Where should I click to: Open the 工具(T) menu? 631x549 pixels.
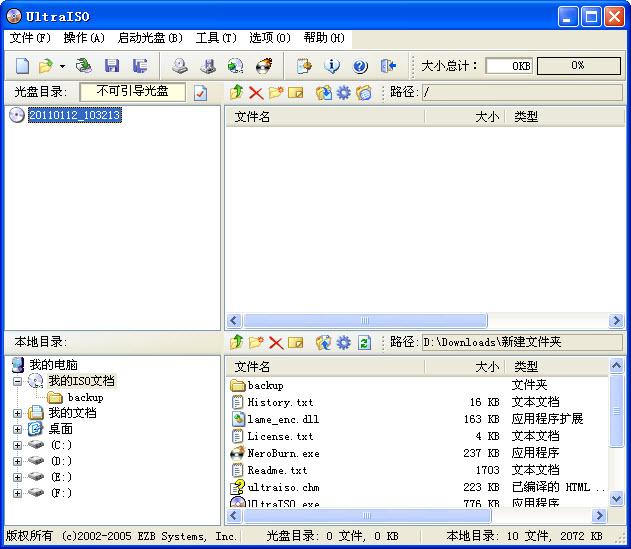(x=216, y=38)
